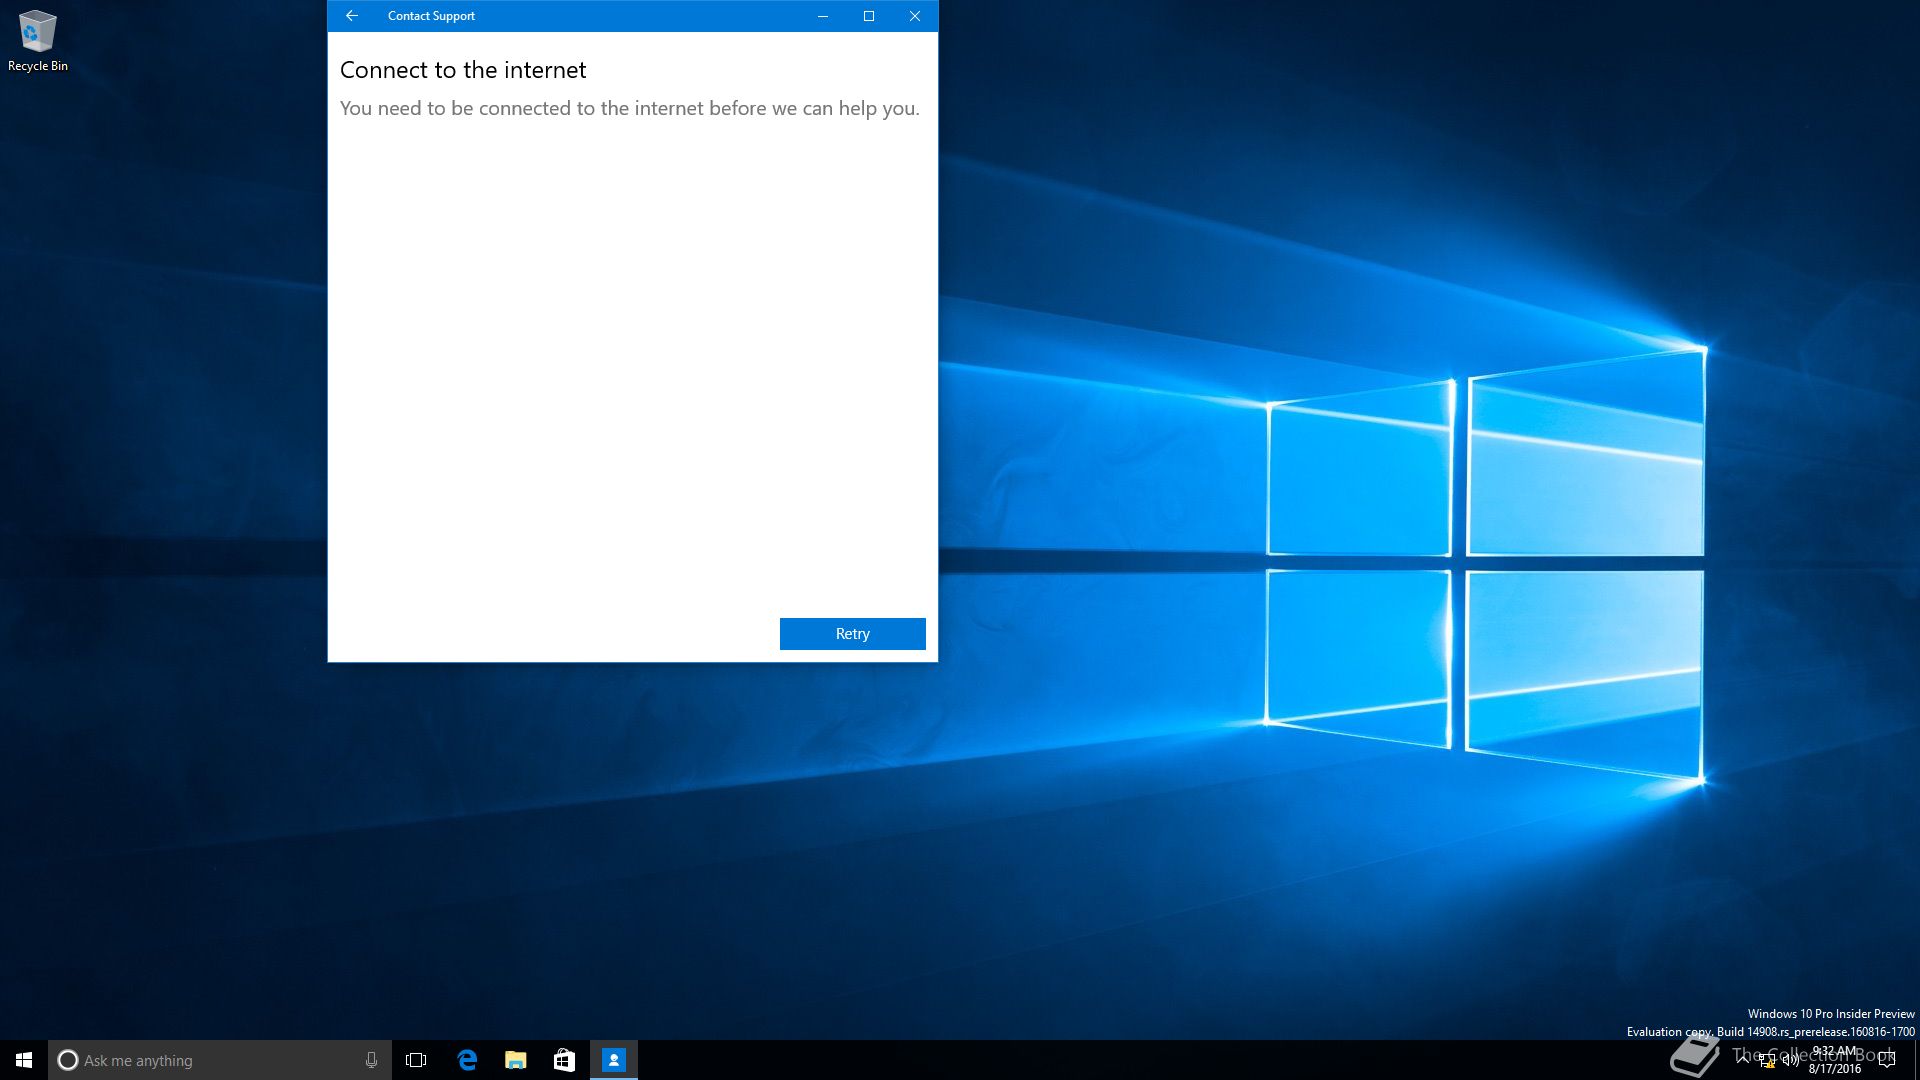Select the Recycle Bin desktop icon
Screen dimensions: 1920x1080
tap(38, 41)
